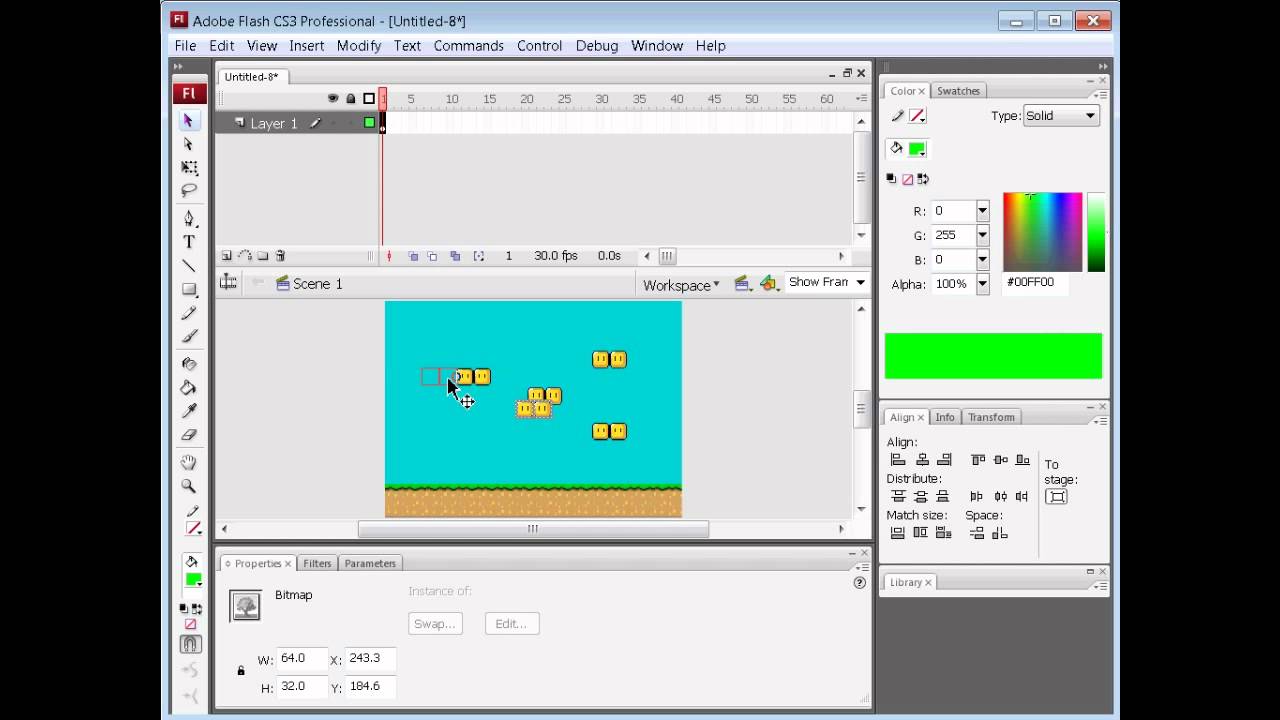Click the Swap... button
1280x720 pixels.
435,624
